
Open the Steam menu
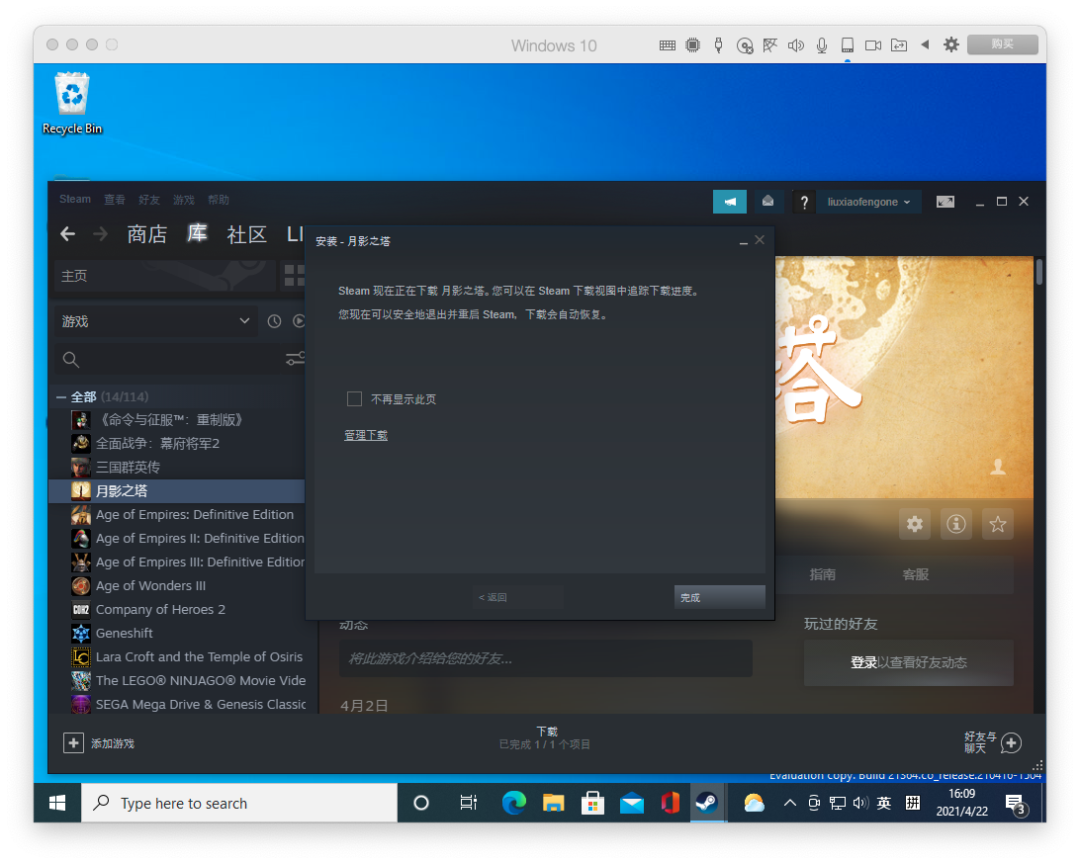pyautogui.click(x=74, y=199)
